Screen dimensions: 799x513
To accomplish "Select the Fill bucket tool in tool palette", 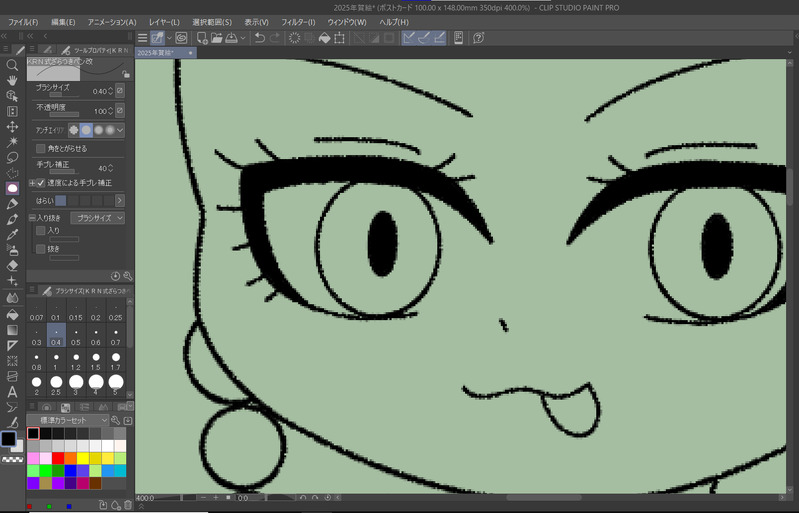I will coord(12,315).
